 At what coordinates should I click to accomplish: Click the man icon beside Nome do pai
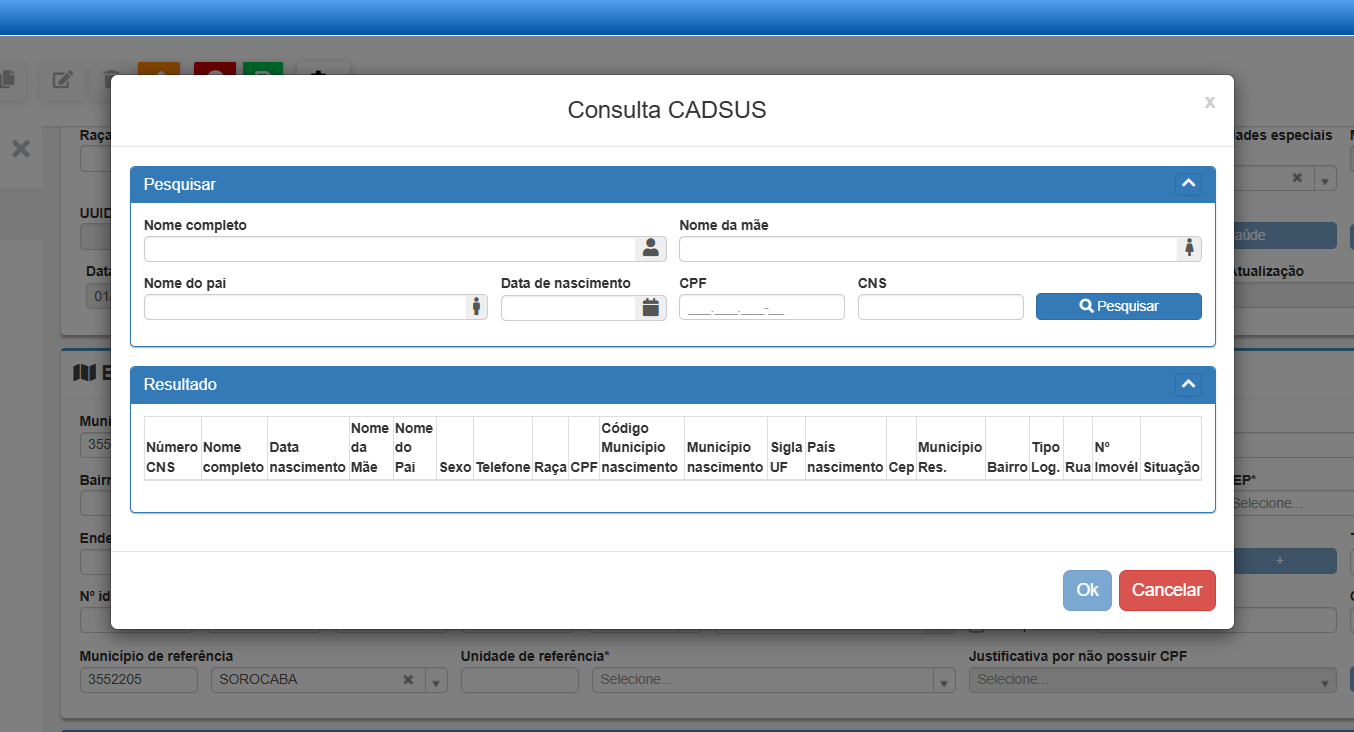476,307
